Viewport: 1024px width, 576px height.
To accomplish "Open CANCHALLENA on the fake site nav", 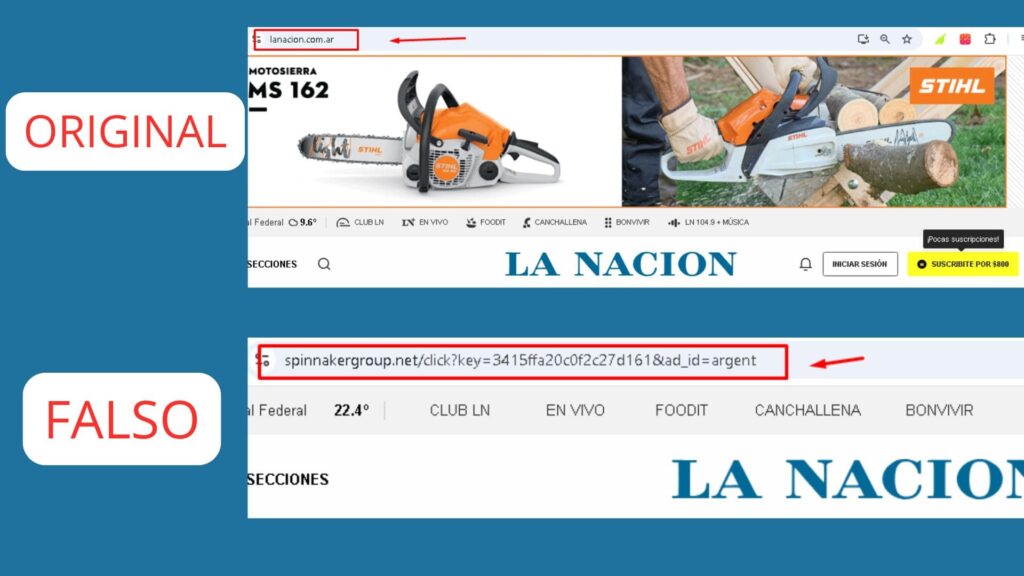I will pyautogui.click(x=807, y=410).
